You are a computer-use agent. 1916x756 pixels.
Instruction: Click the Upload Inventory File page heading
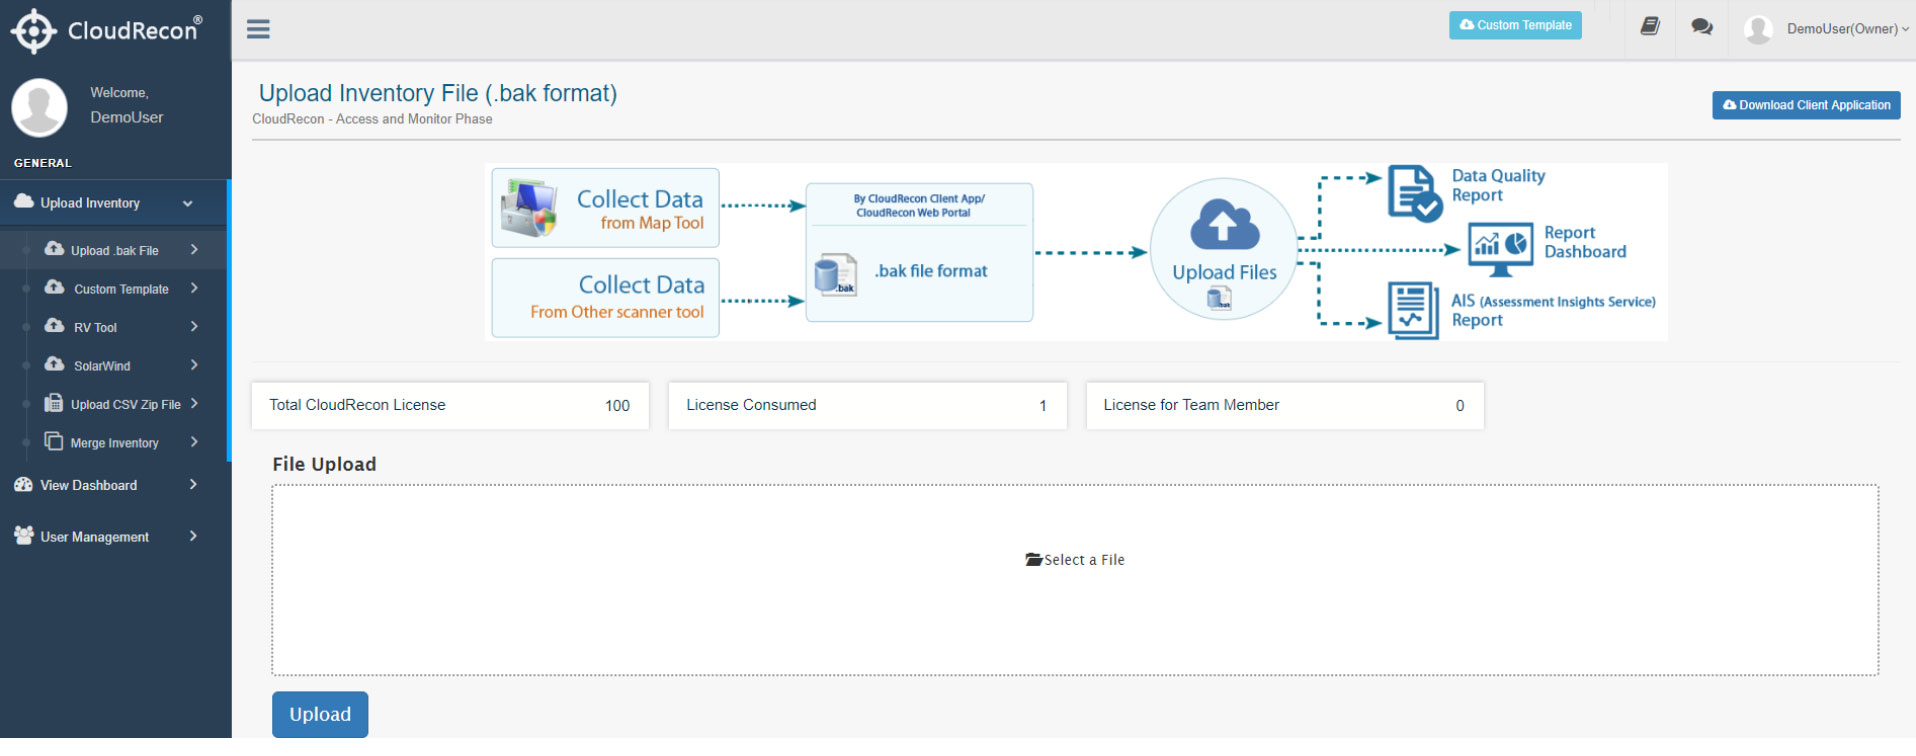[438, 93]
